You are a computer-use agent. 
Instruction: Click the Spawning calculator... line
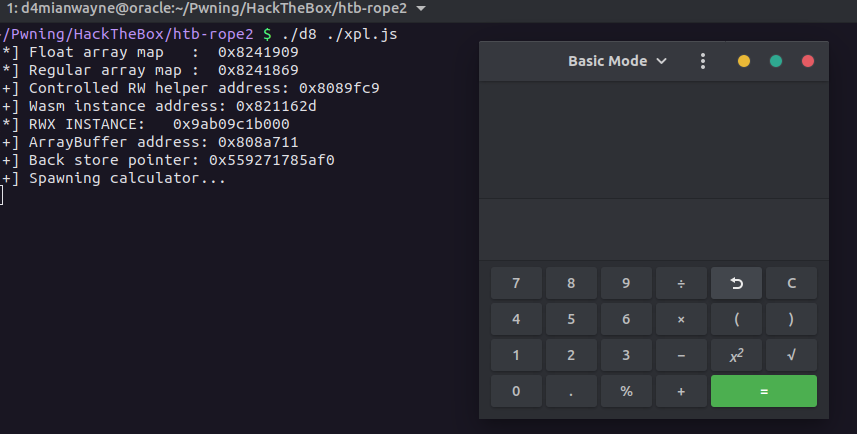127,179
